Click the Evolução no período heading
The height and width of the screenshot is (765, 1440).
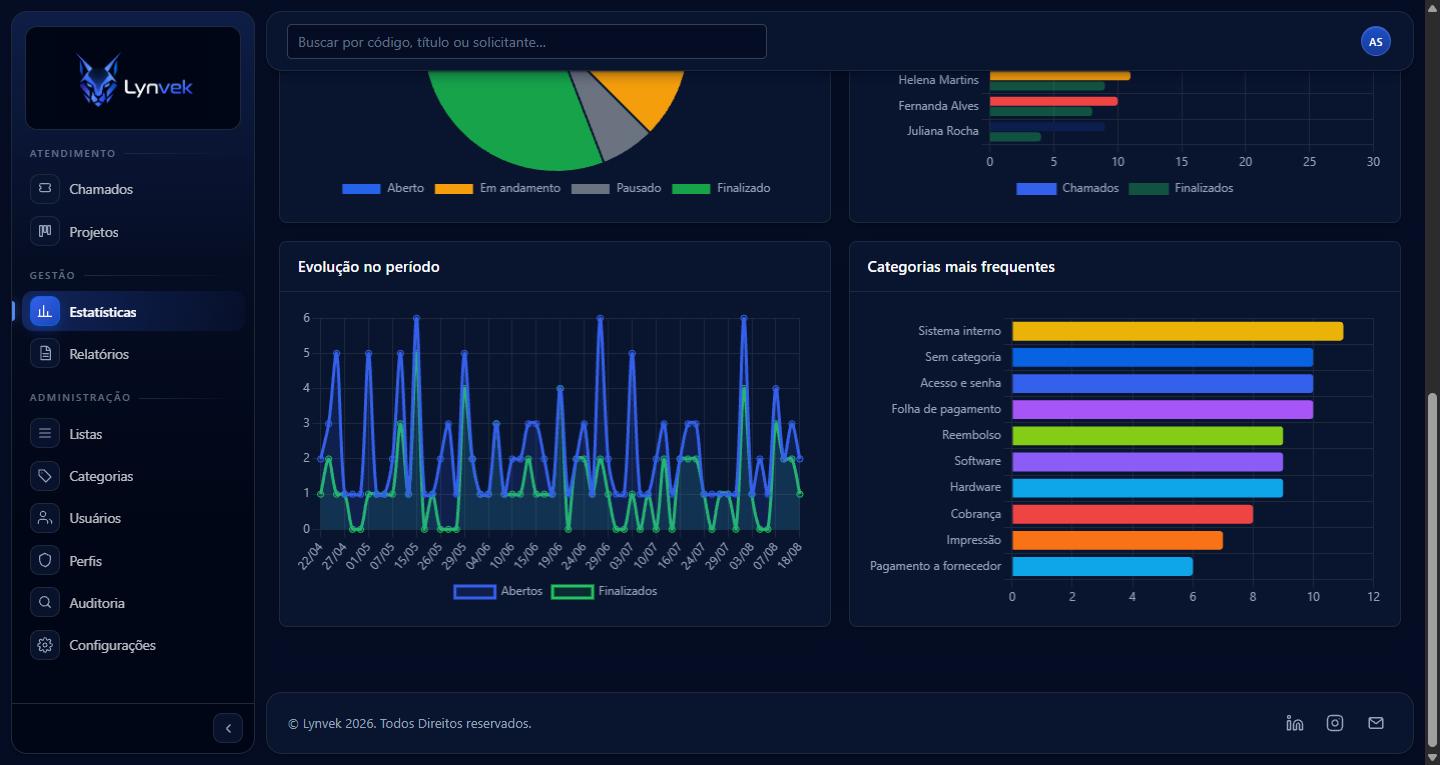[369, 267]
